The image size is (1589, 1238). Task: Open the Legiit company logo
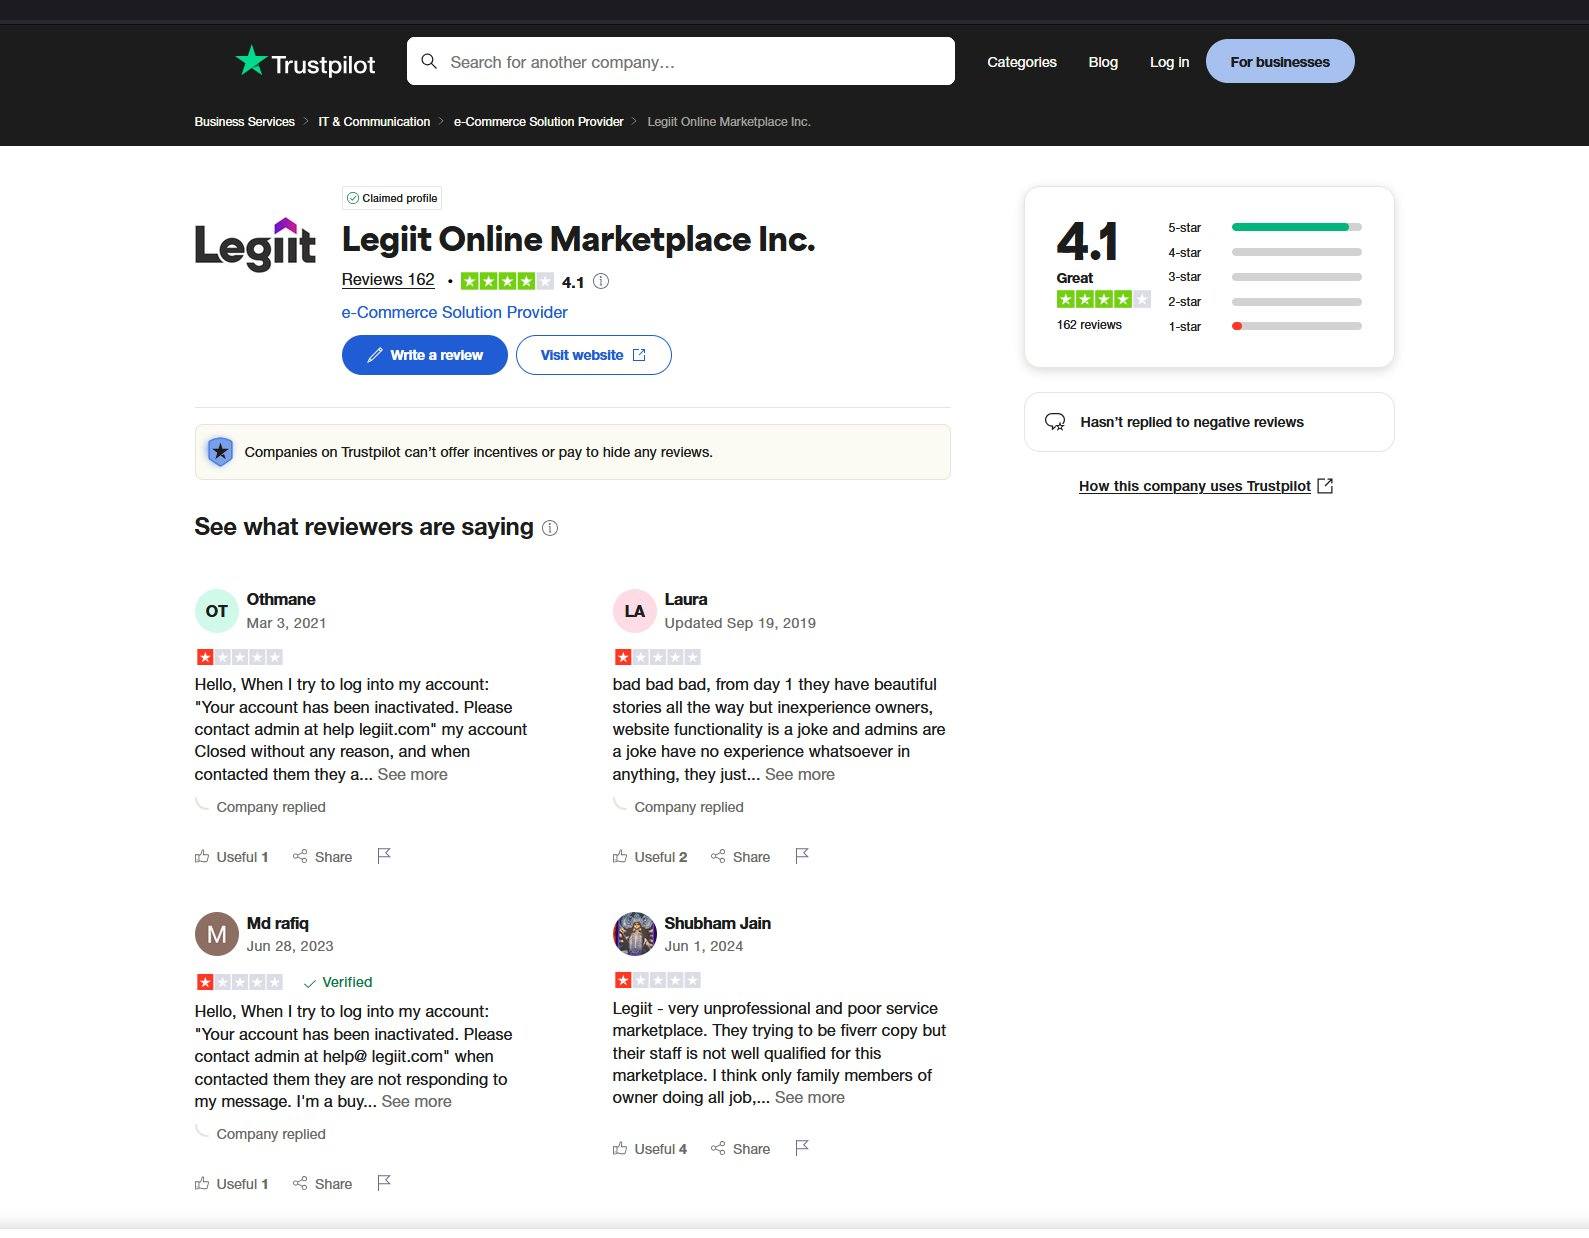pyautogui.click(x=255, y=244)
